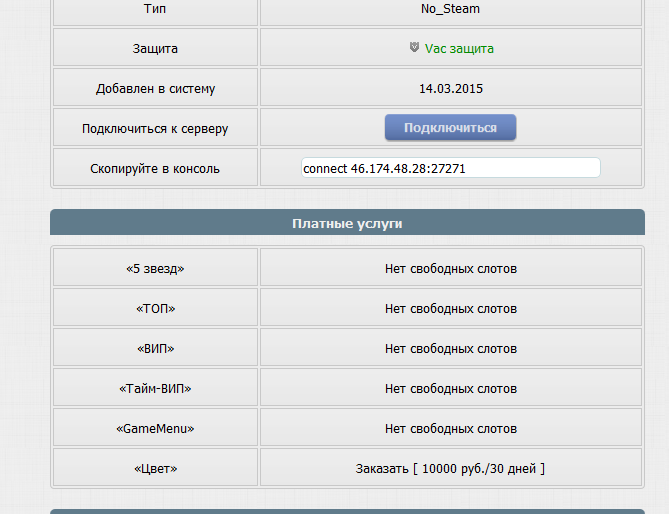Click the blue Подключиться button
Viewport: 669px width, 514px height.
coord(450,127)
